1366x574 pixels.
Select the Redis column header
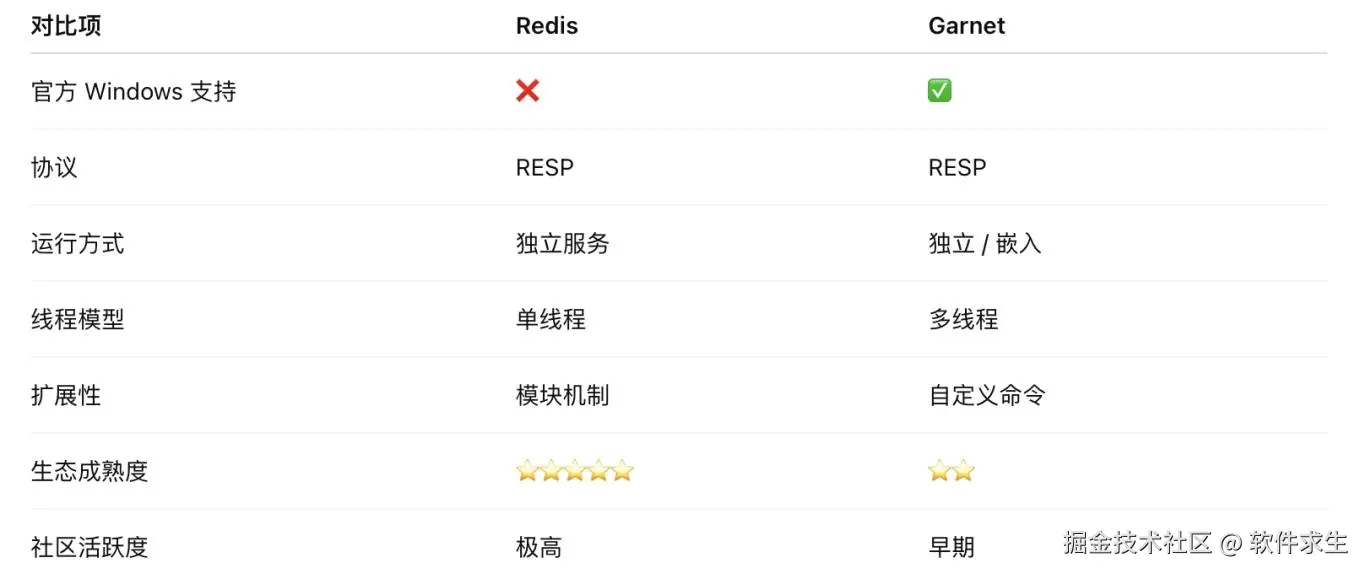pyautogui.click(x=547, y=26)
